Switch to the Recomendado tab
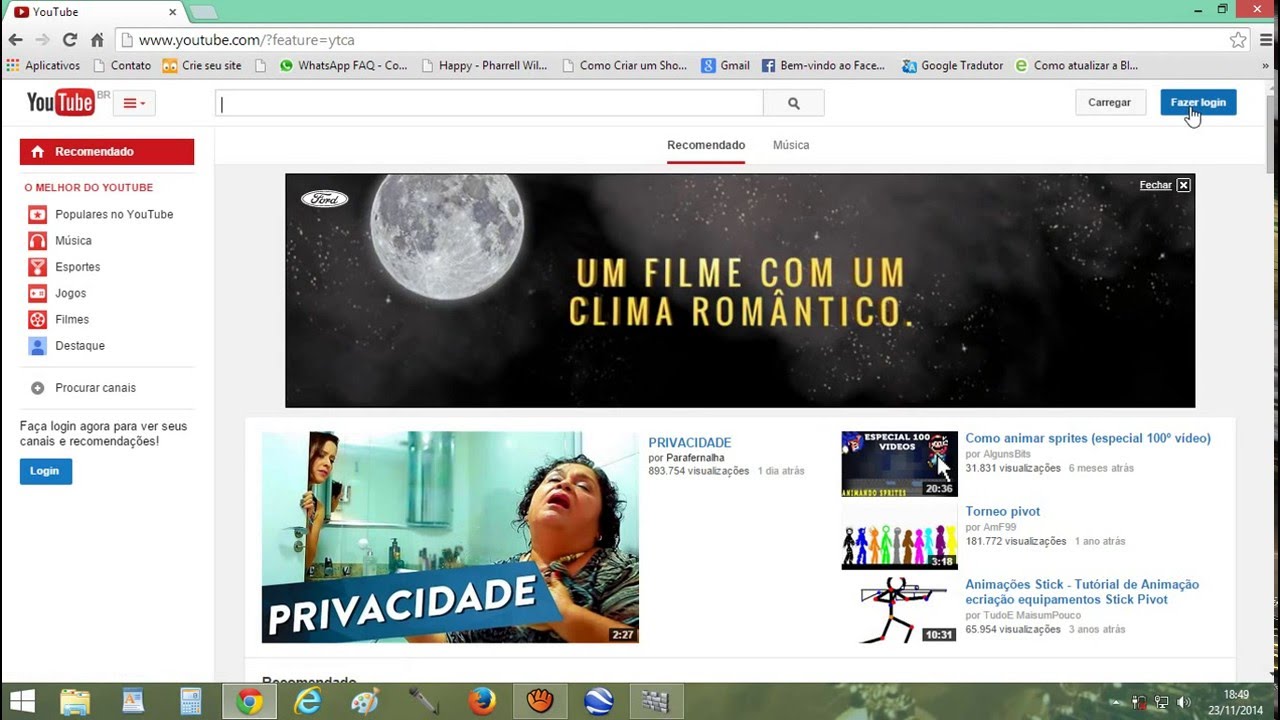 click(x=706, y=145)
